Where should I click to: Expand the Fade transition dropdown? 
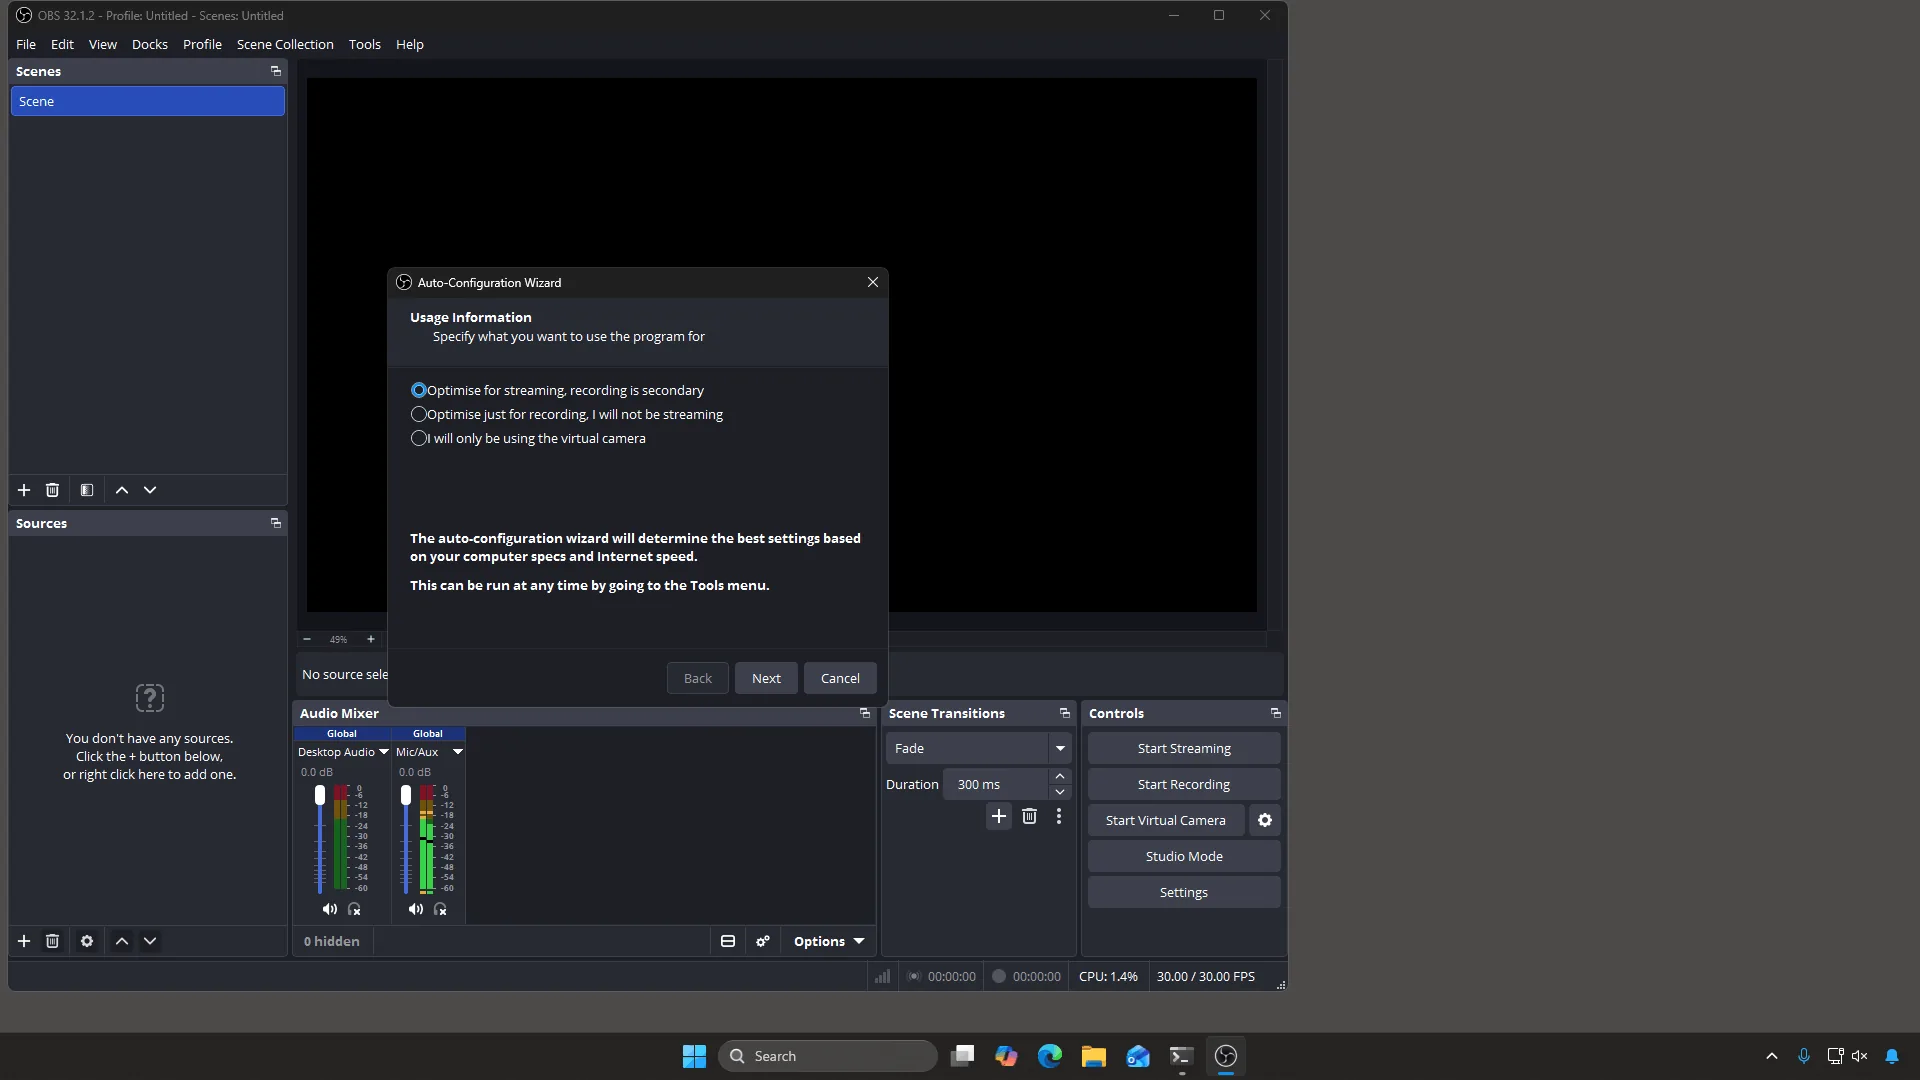pyautogui.click(x=1060, y=748)
